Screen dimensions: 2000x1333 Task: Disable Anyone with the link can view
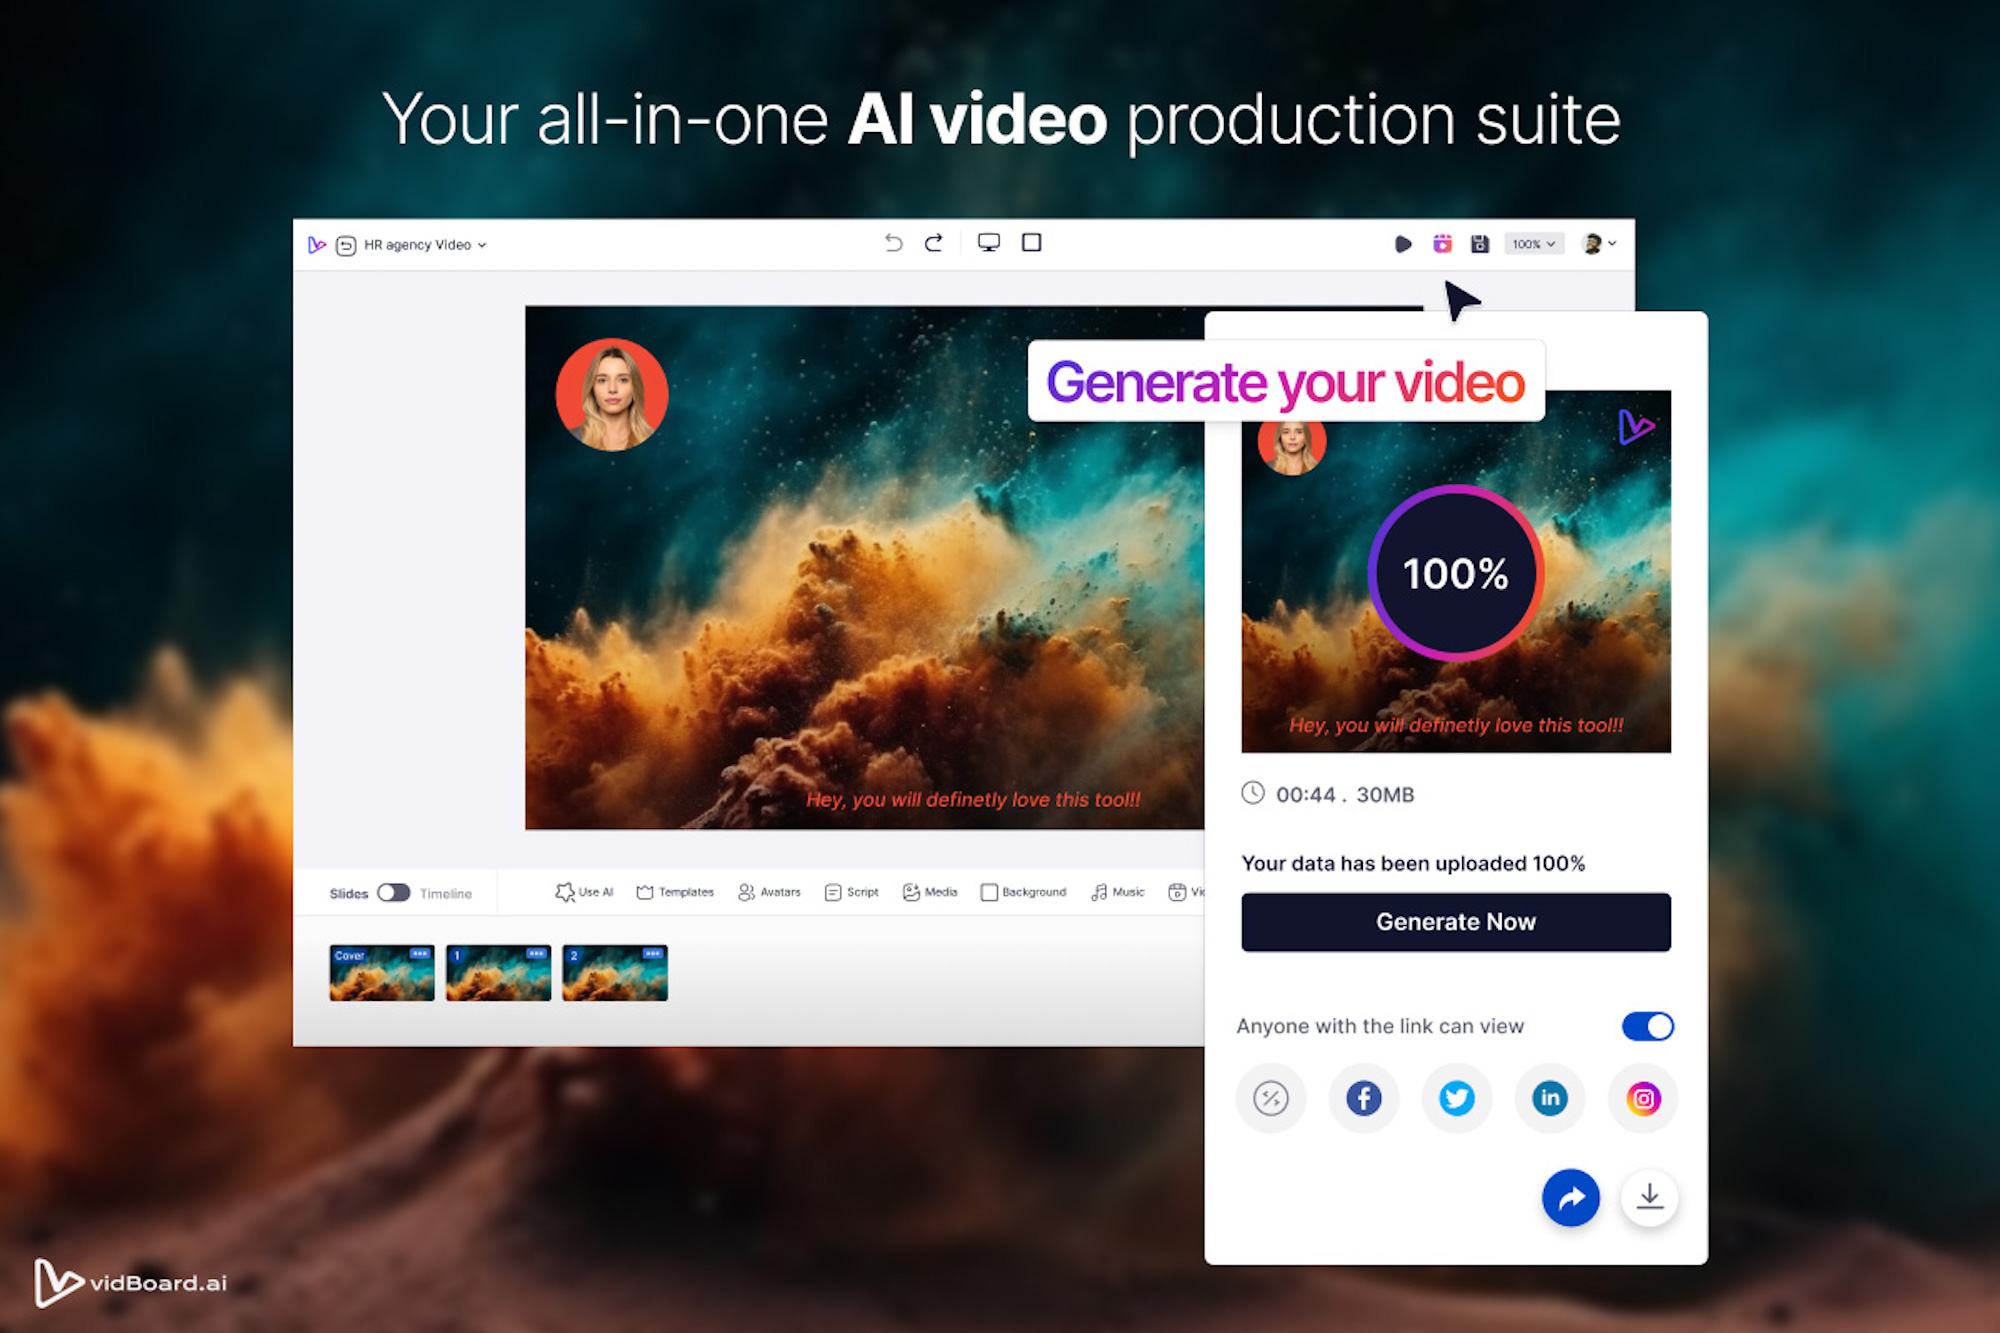pyautogui.click(x=1648, y=1026)
